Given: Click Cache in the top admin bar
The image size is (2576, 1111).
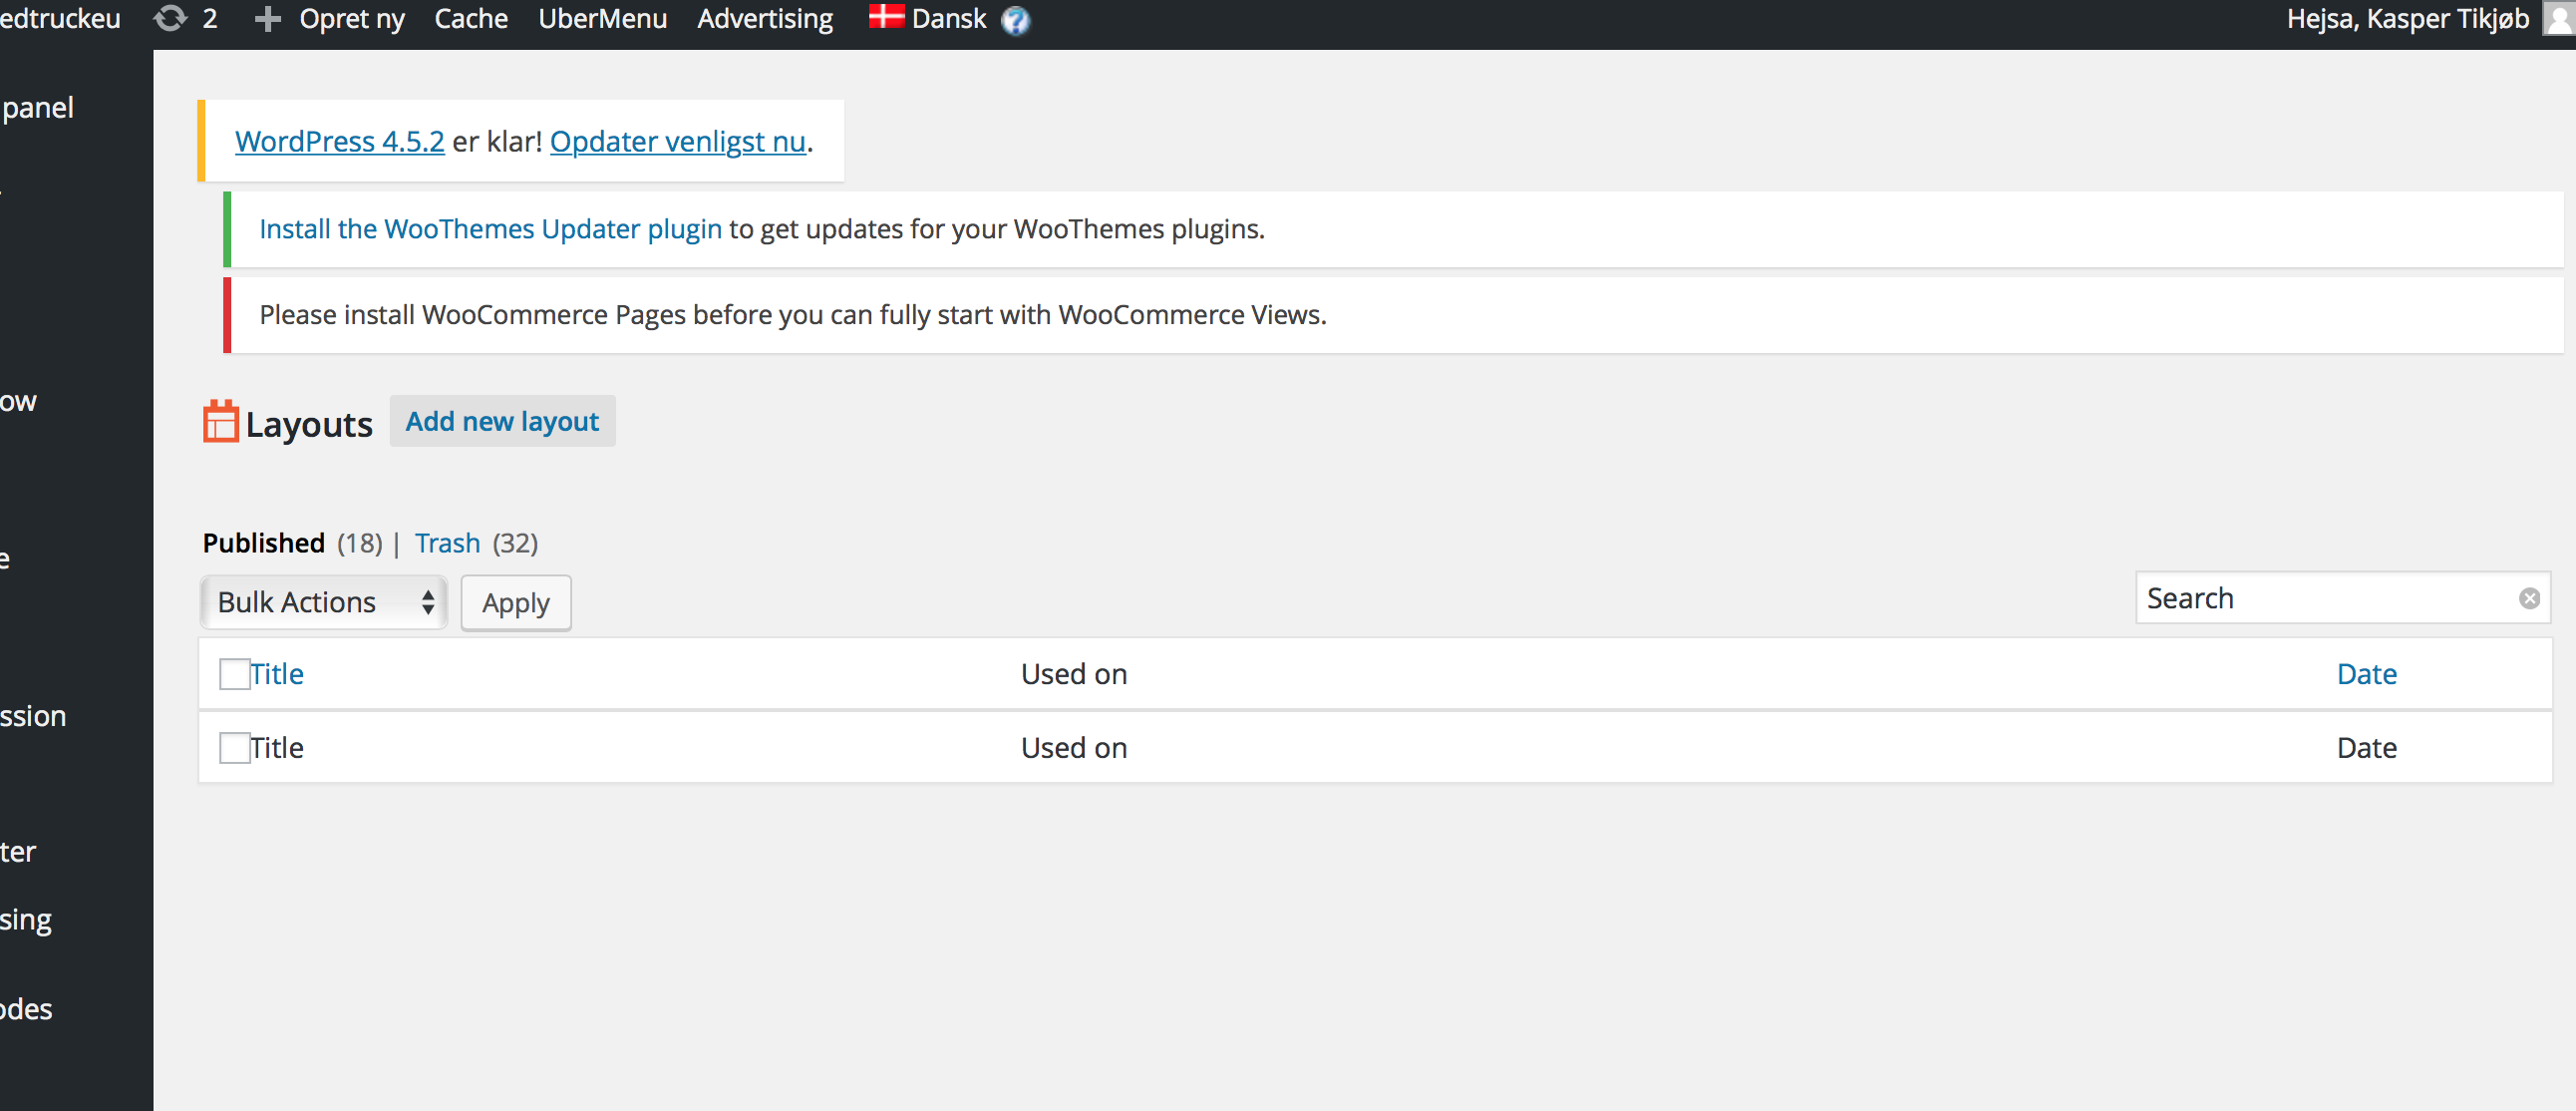Looking at the screenshot, I should (470, 18).
